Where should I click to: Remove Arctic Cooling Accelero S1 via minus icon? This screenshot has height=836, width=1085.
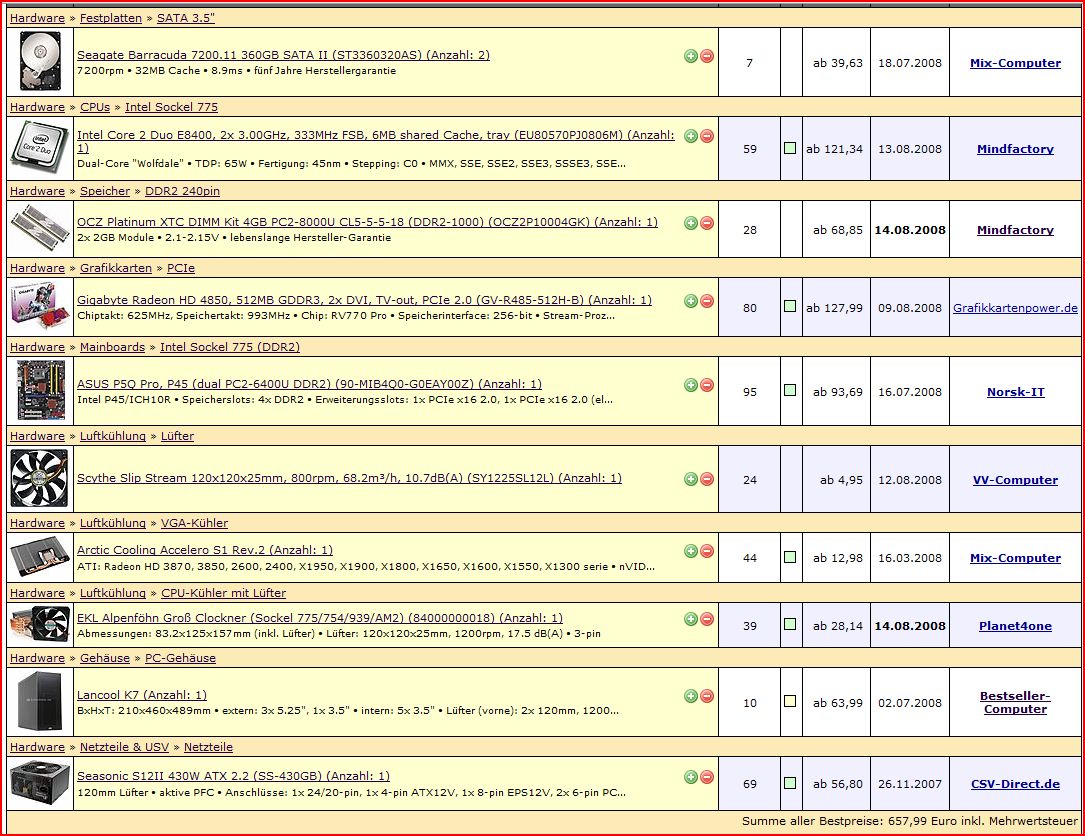[706, 551]
